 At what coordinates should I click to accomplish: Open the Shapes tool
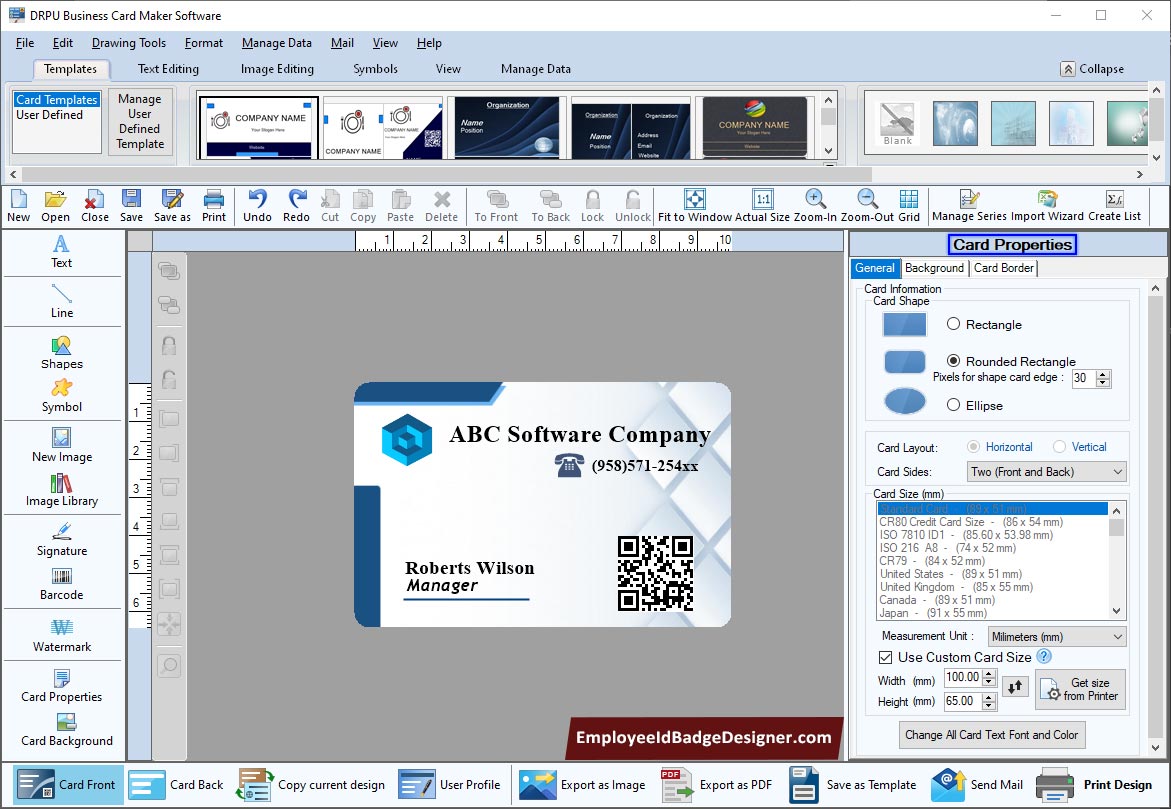[61, 353]
